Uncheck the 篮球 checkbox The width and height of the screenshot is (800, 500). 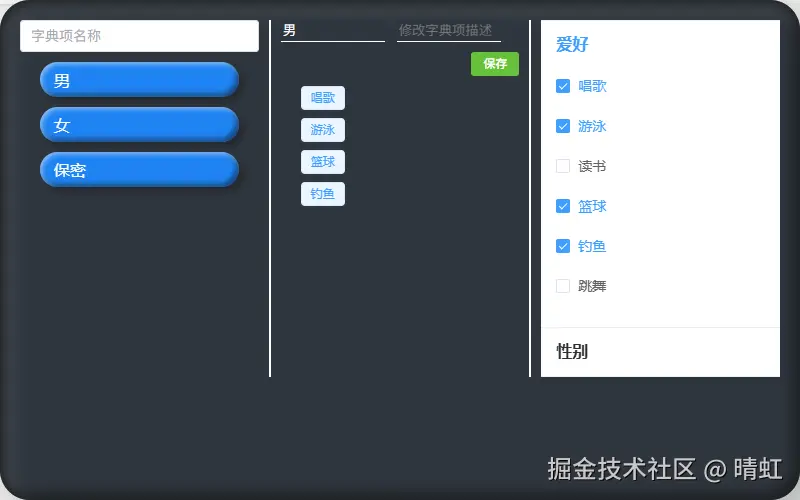click(x=563, y=206)
